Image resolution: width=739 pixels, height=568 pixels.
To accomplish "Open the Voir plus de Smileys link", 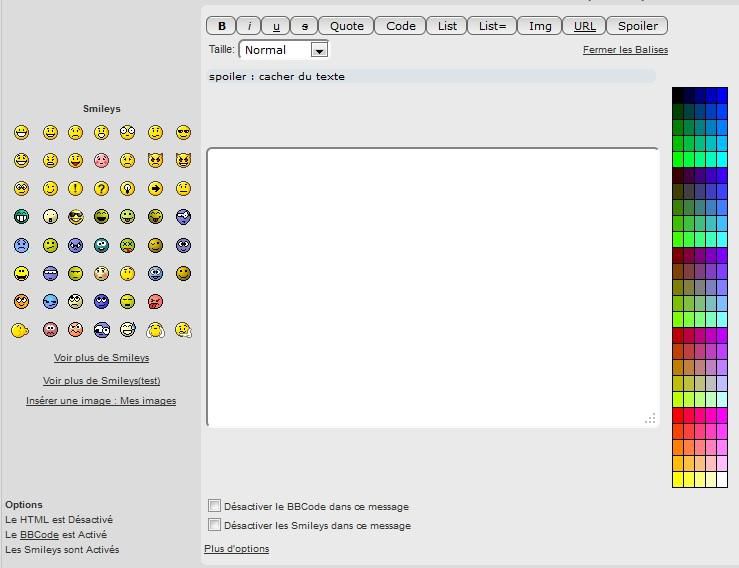I will pyautogui.click(x=101, y=357).
